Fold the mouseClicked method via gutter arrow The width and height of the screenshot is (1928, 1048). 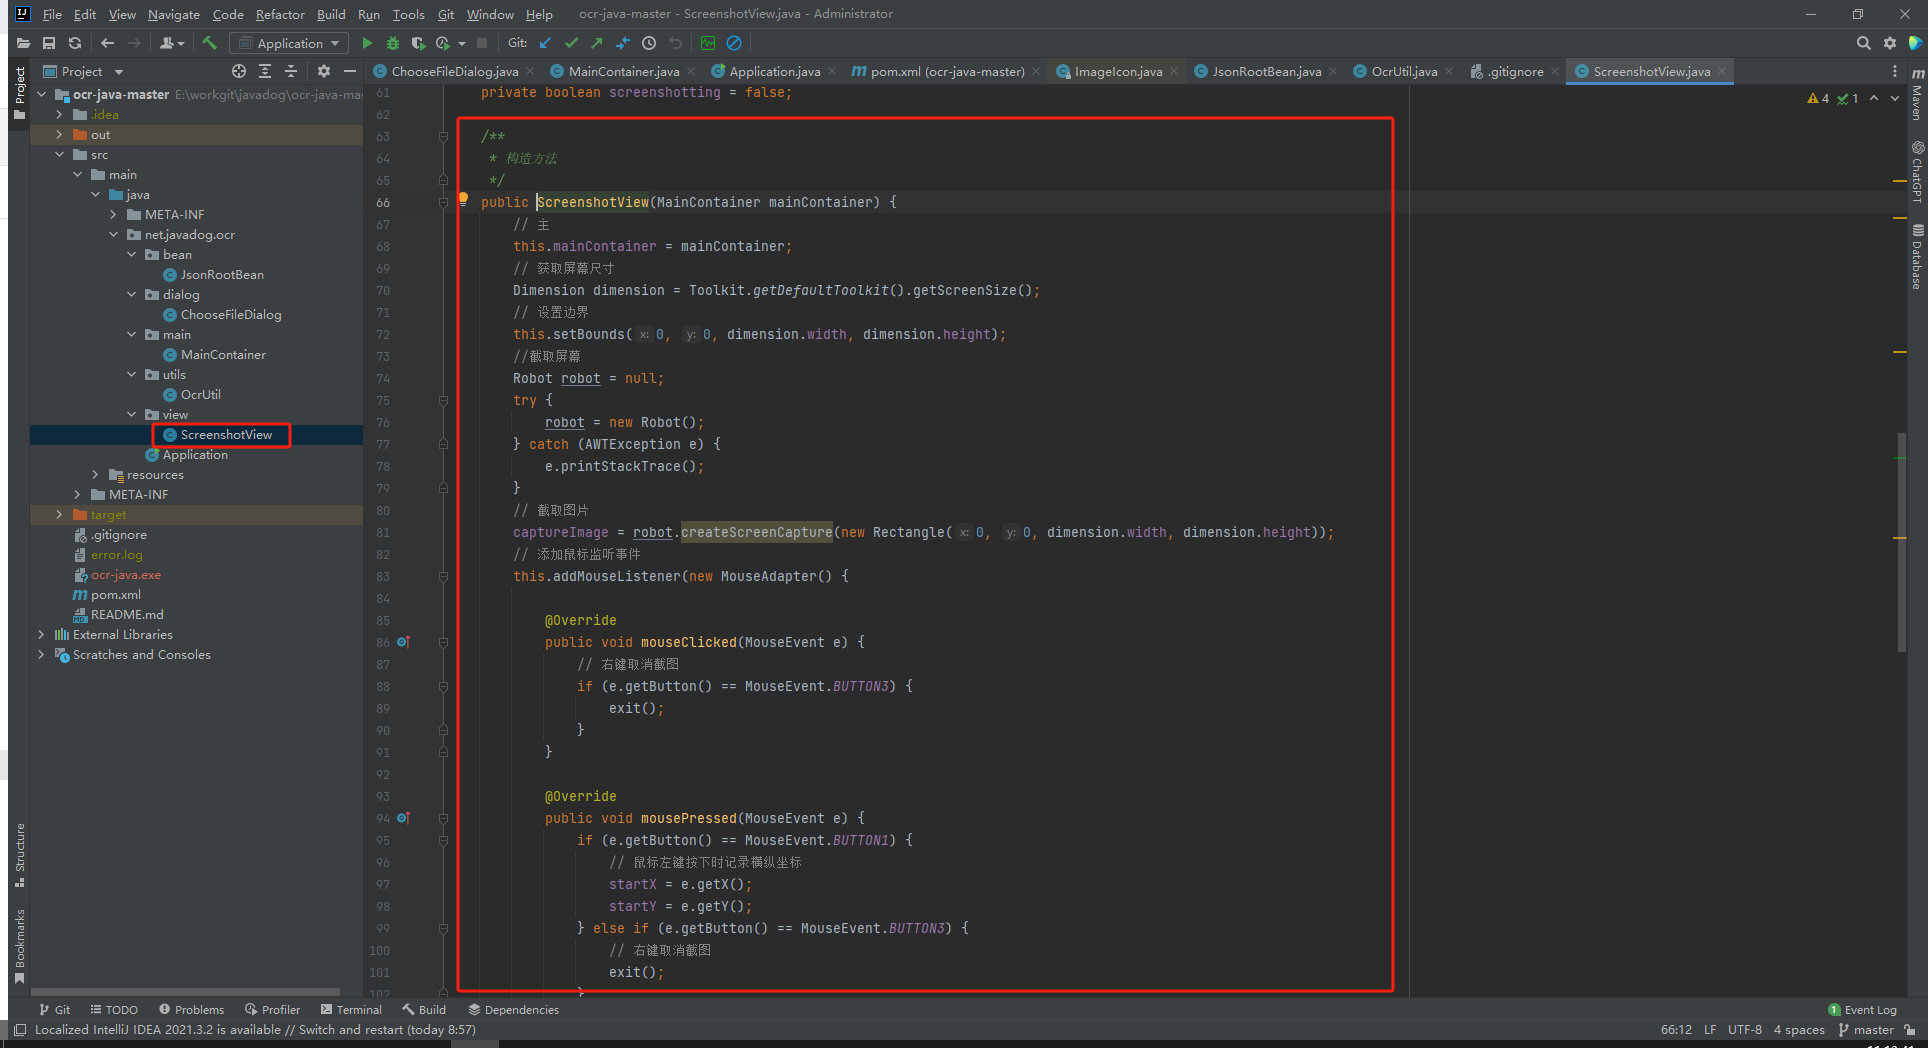[x=443, y=642]
